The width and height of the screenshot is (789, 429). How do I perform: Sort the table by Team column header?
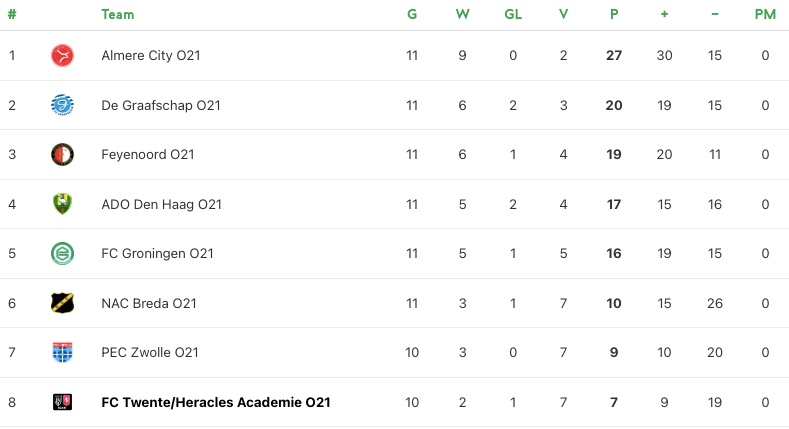[118, 15]
